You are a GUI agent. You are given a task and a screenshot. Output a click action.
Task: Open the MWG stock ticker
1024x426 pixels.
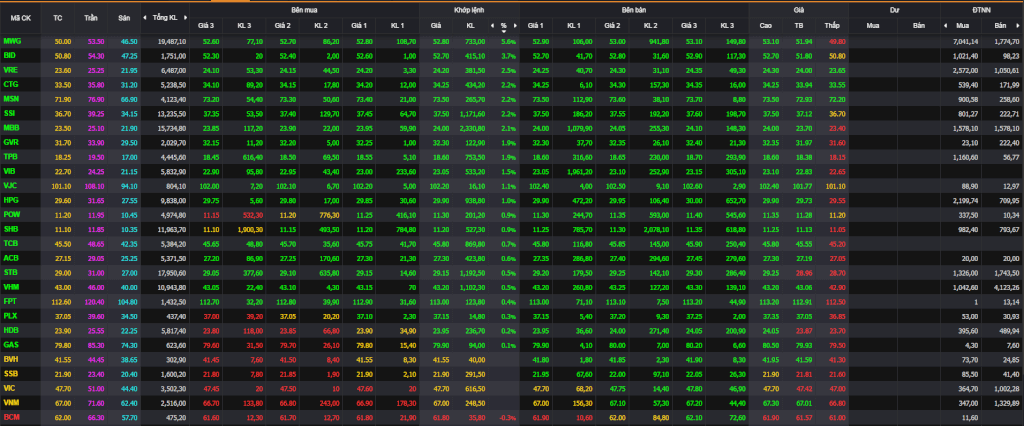(x=12, y=41)
